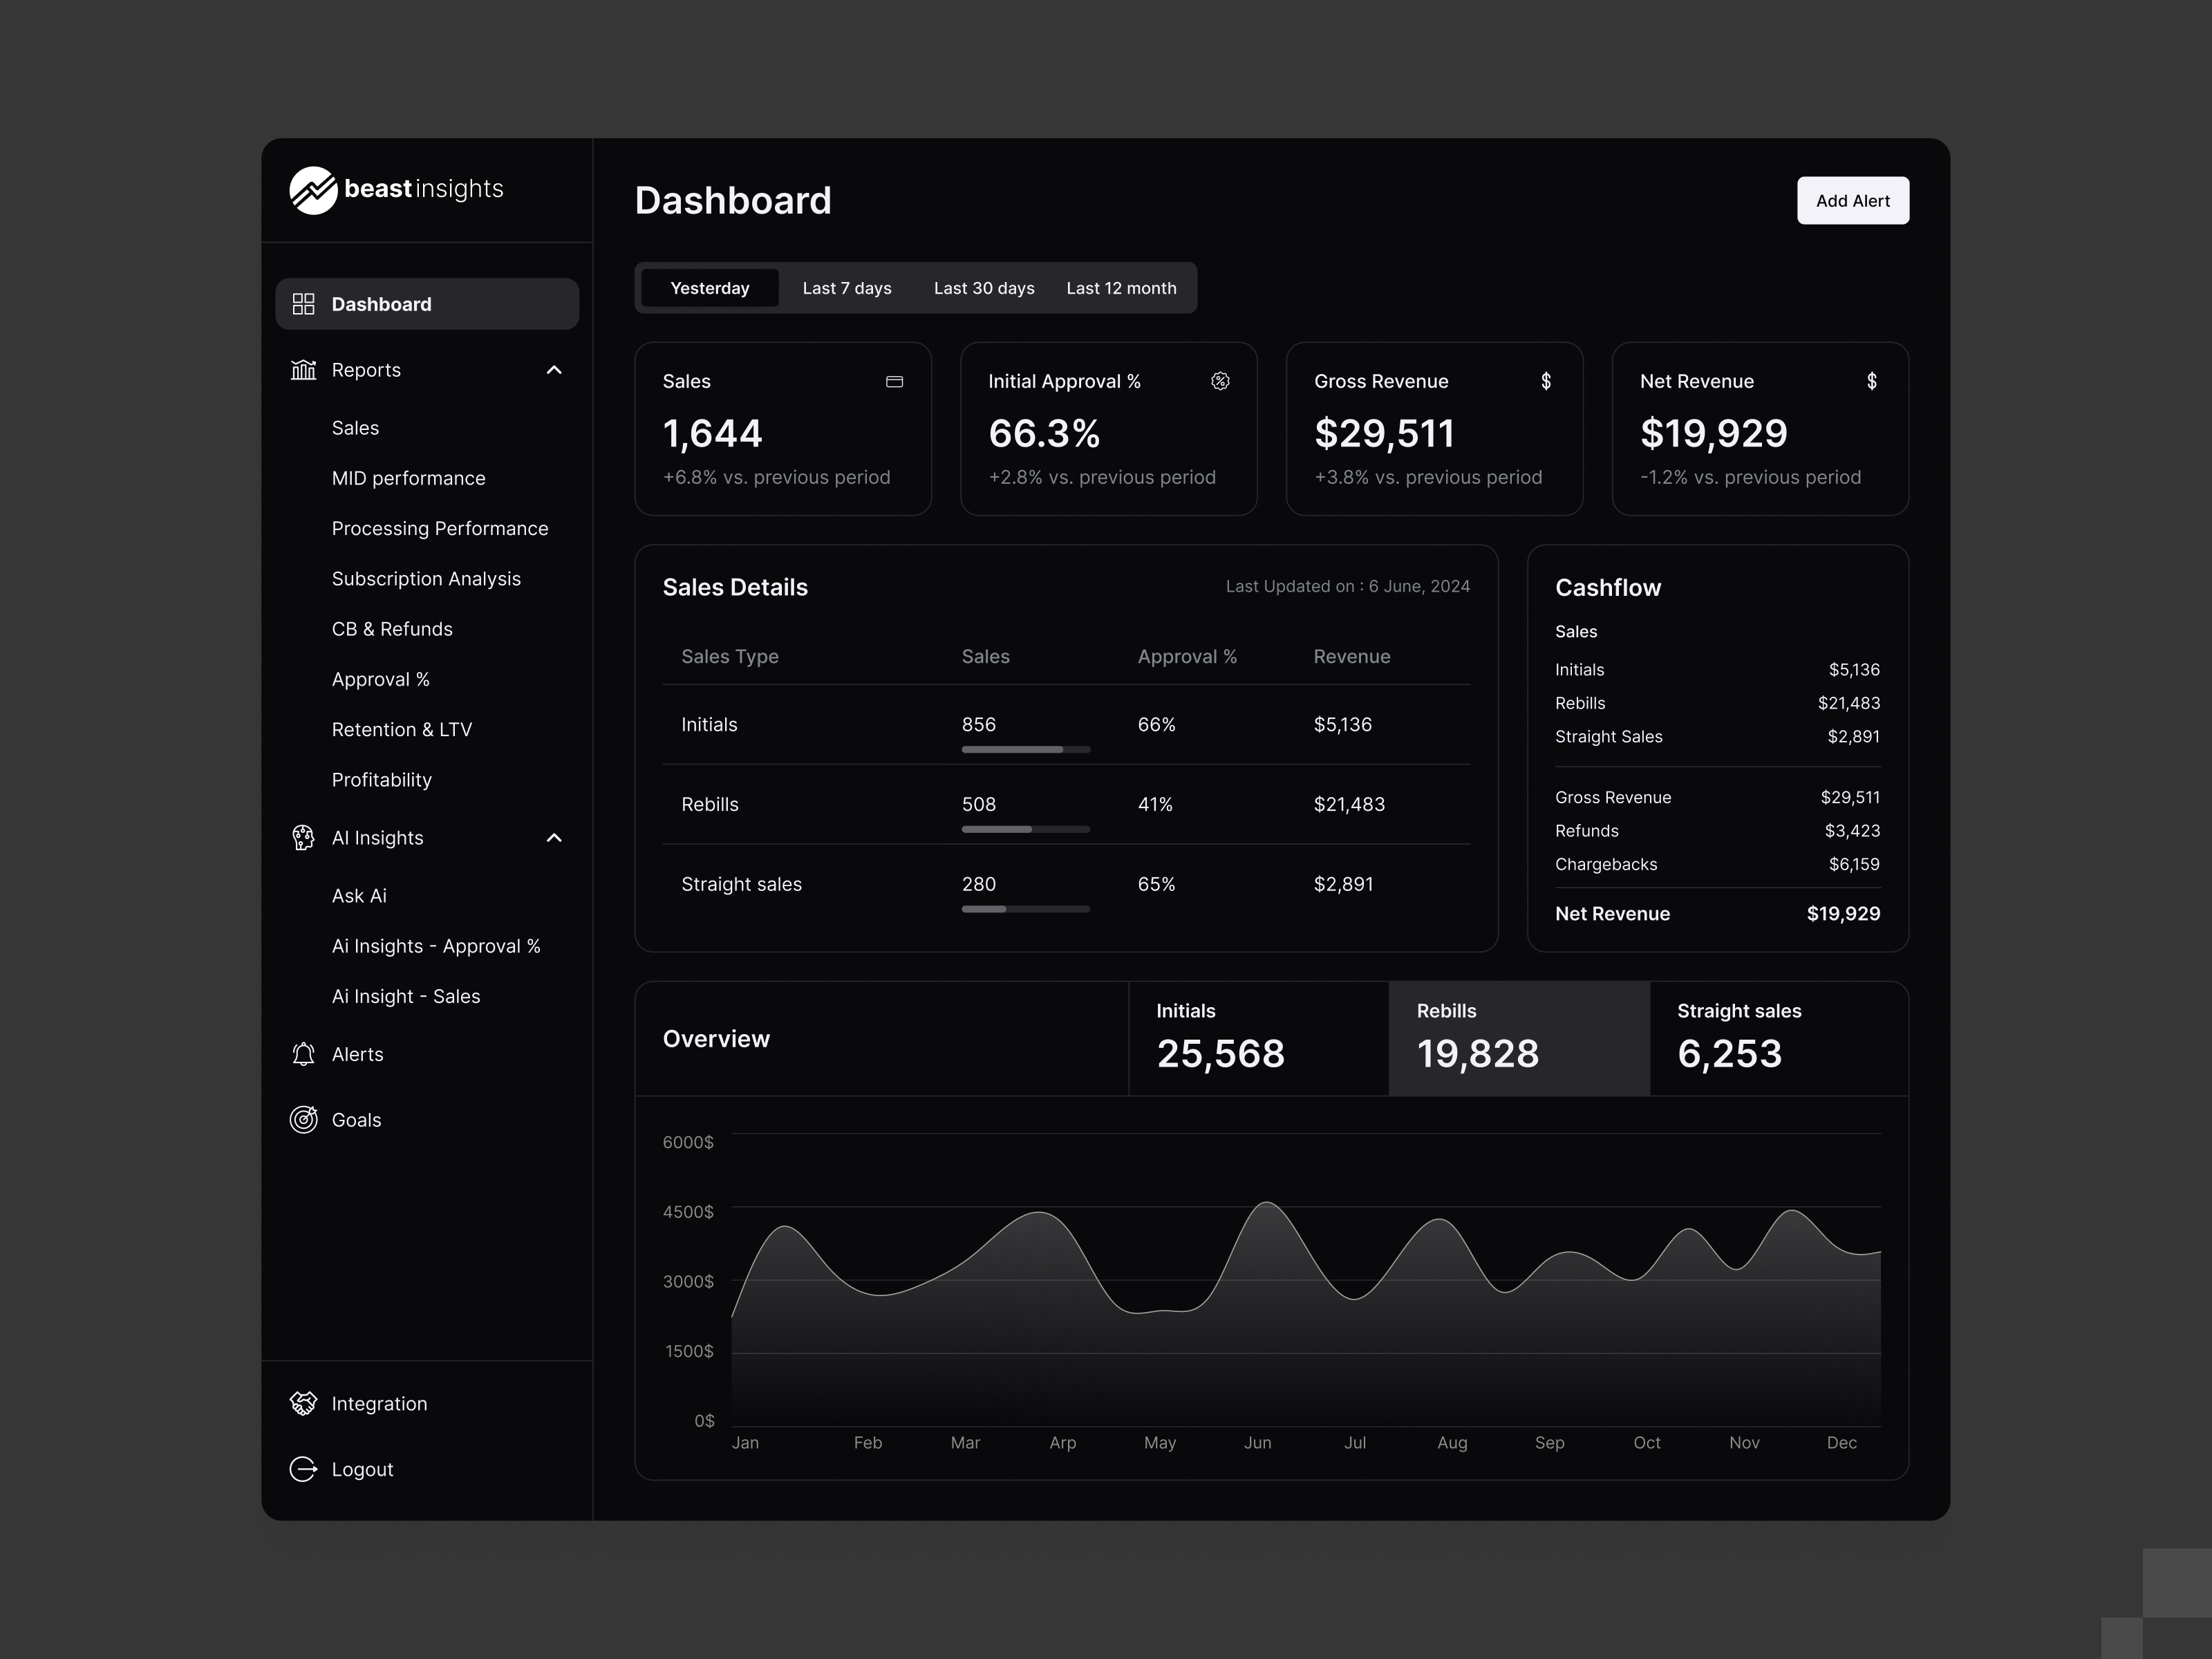Screen dimensions: 2212x1659
Task: Switch Overview to Straight sales view
Action: coord(1778,1038)
